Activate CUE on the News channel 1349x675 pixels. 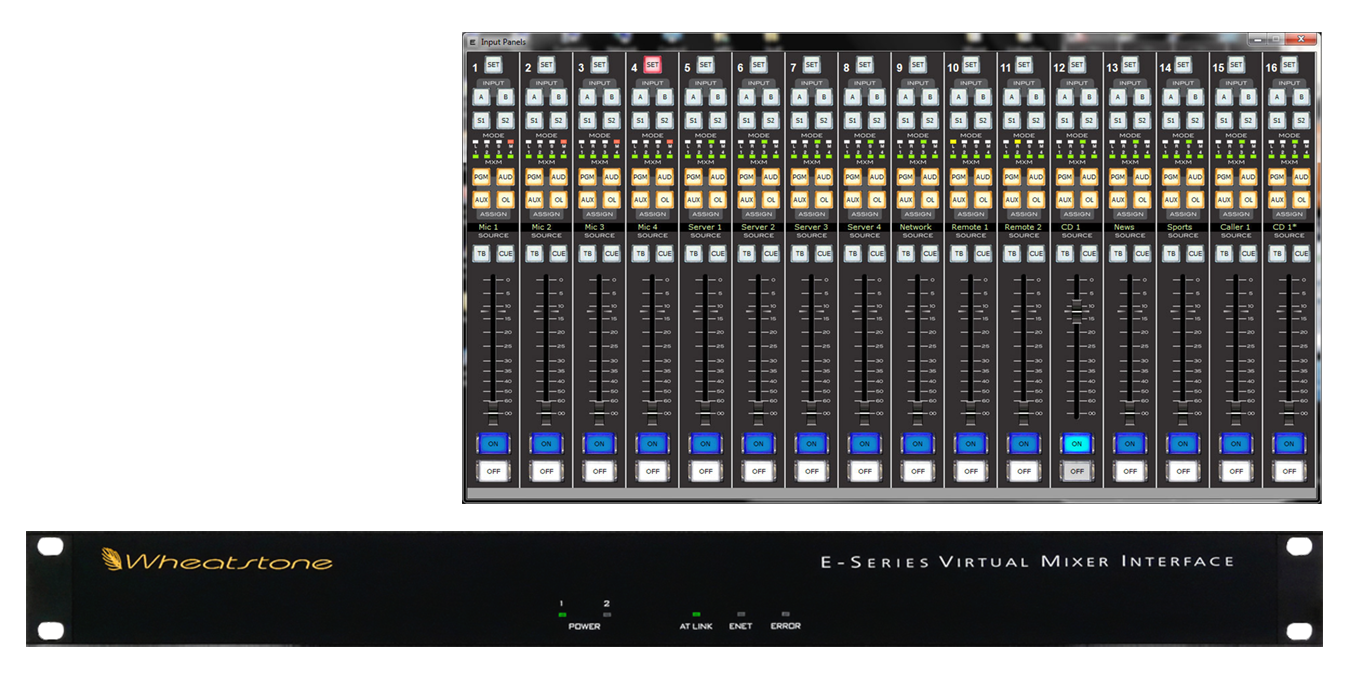click(1141, 253)
